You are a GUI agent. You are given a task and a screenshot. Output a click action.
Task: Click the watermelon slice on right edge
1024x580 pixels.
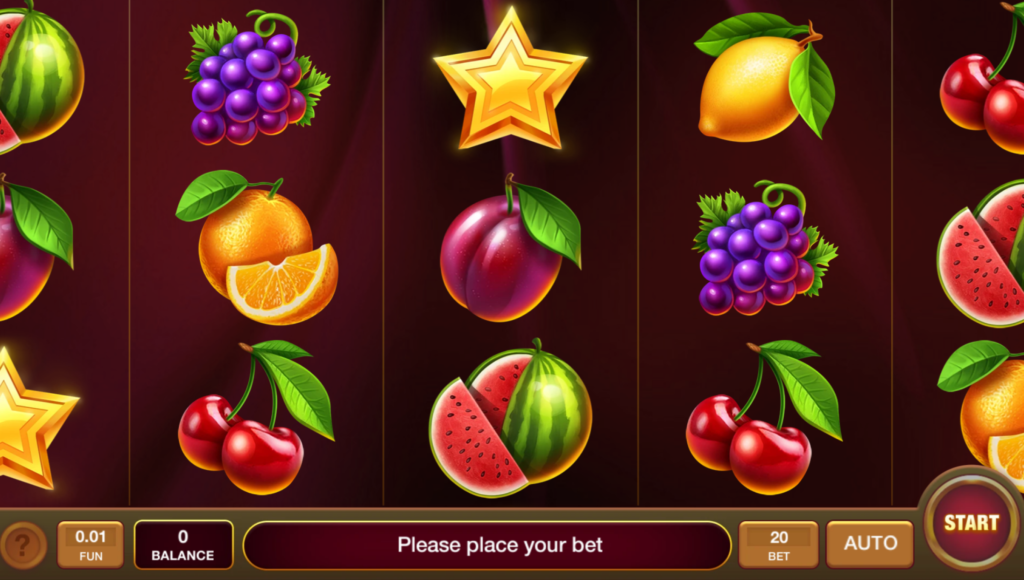982,255
